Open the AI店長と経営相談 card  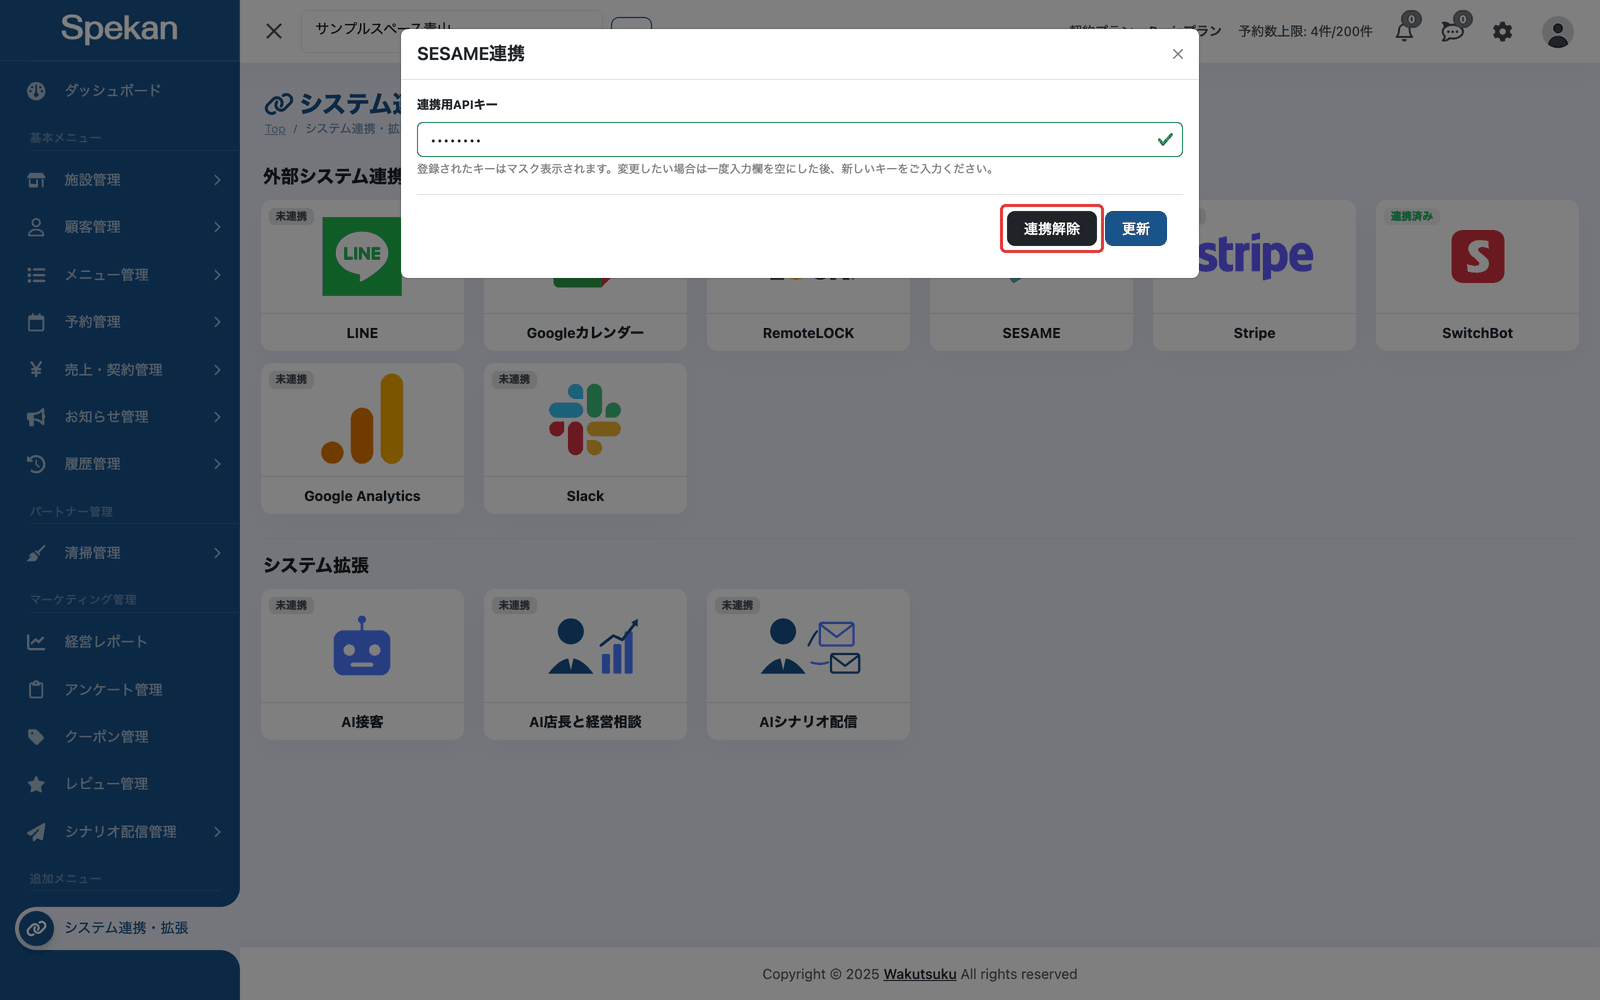pos(585,665)
